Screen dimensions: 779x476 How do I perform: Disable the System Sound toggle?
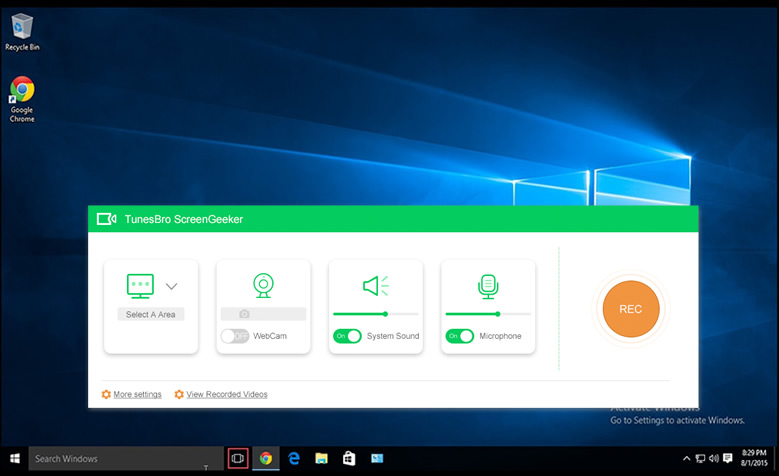point(347,336)
